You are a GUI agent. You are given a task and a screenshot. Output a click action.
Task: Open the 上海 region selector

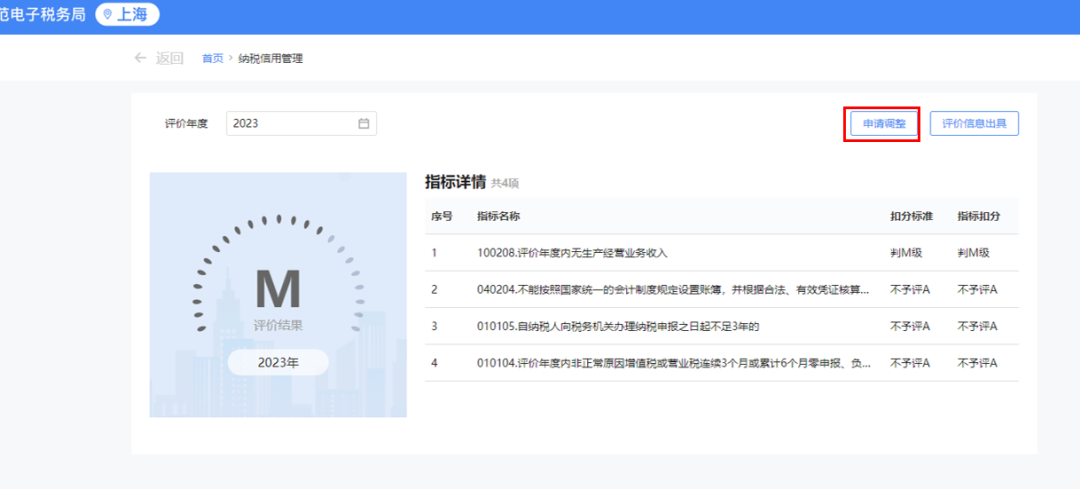pos(128,15)
